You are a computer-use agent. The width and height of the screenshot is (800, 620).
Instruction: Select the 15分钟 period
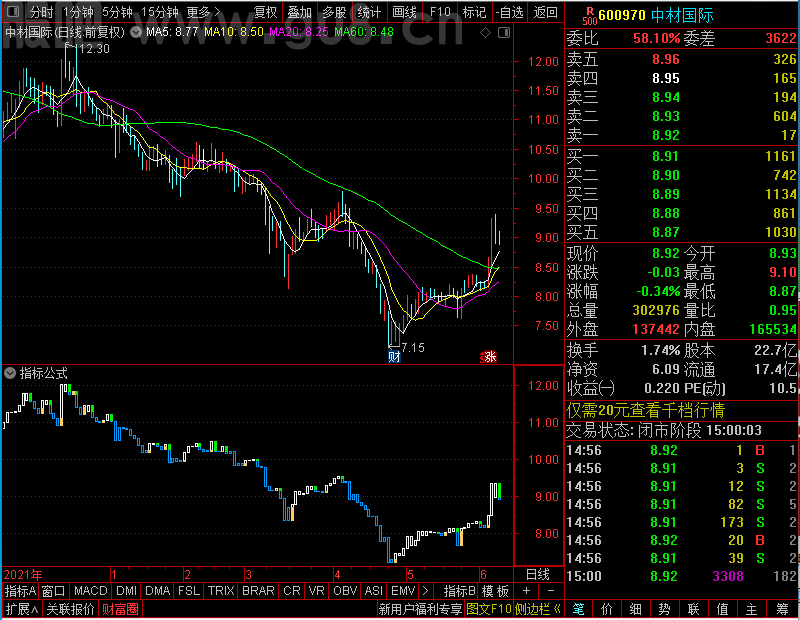click(x=159, y=12)
